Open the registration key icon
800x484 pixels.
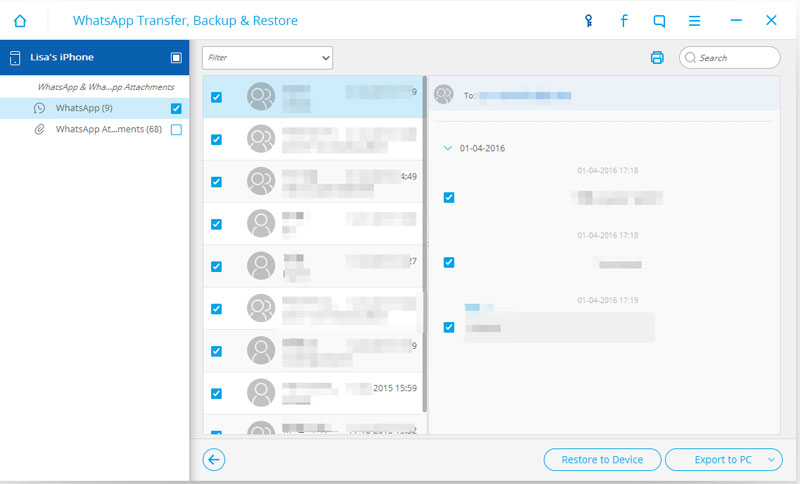click(588, 21)
